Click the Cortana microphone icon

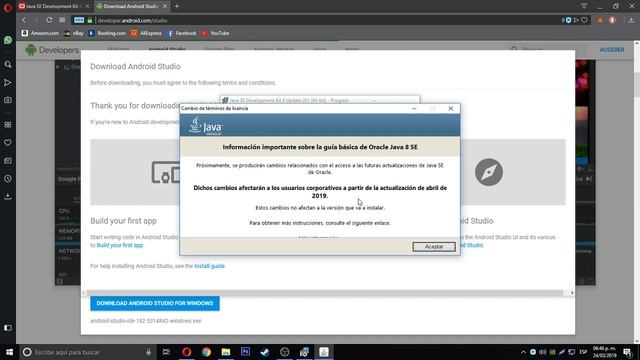(x=149, y=352)
